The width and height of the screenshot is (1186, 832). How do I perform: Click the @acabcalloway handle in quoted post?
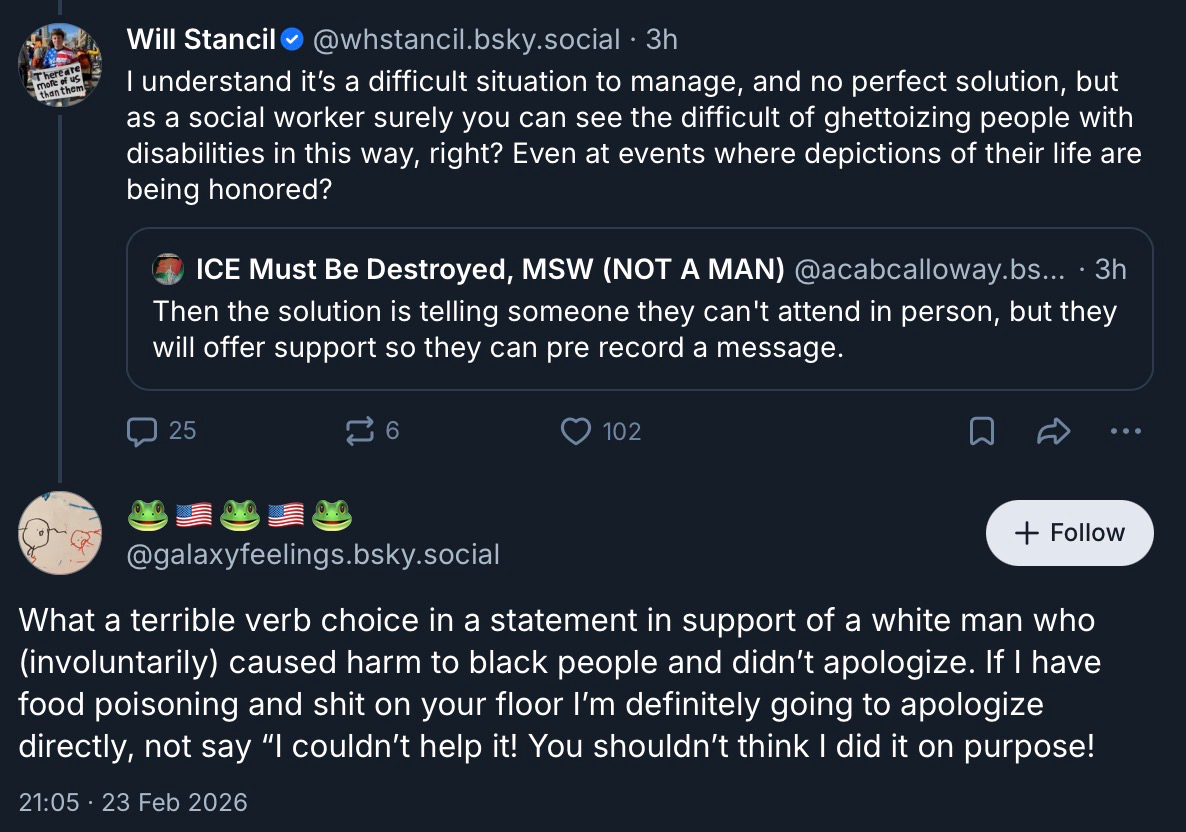click(x=929, y=269)
